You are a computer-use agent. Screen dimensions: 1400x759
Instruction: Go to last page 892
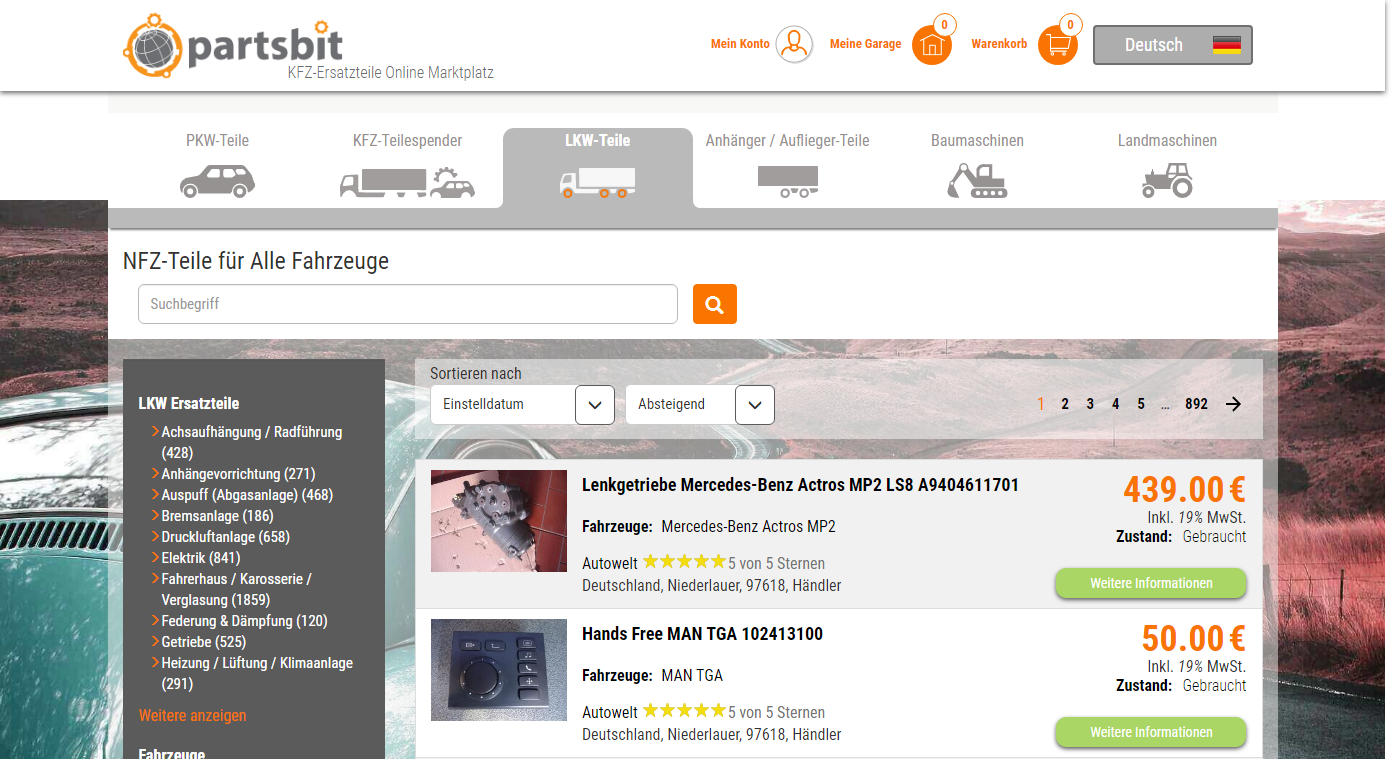[x=1196, y=404]
